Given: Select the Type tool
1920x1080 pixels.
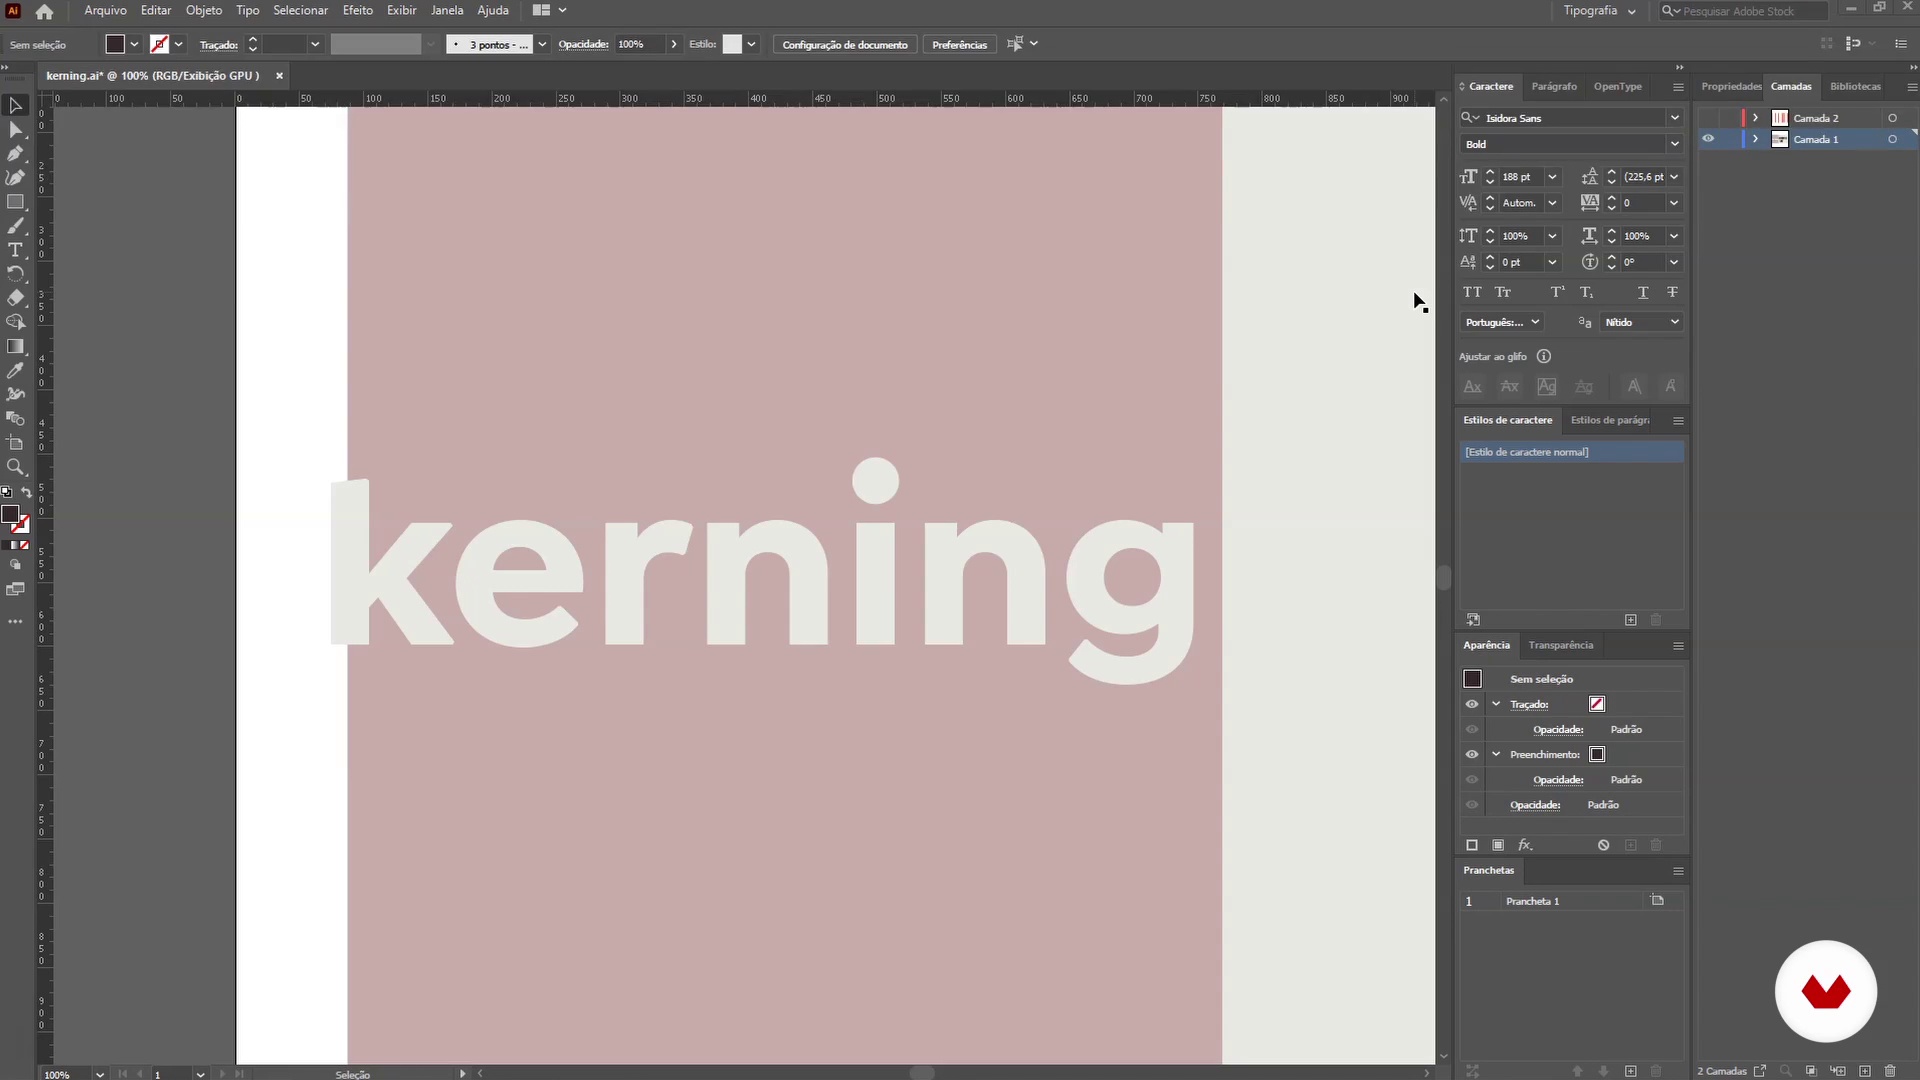Looking at the screenshot, I should tap(15, 250).
